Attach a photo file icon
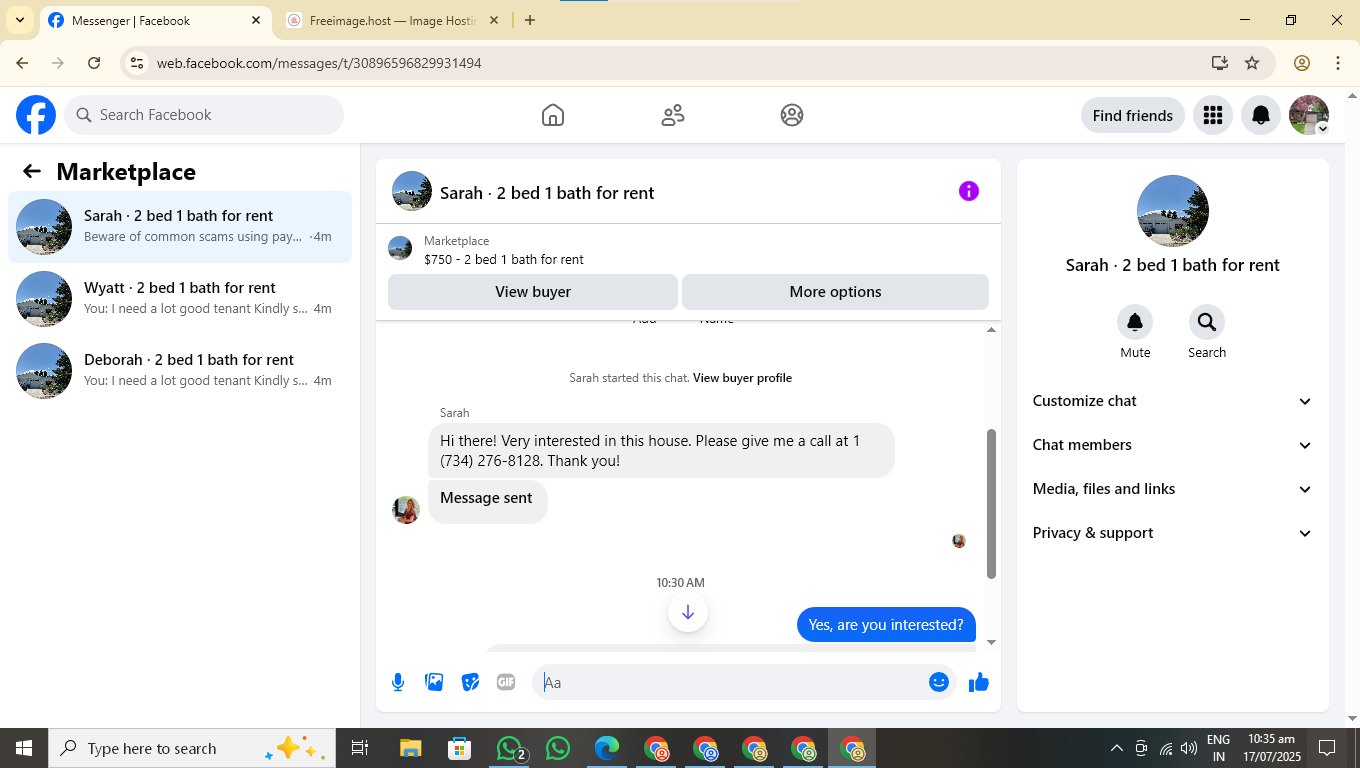 click(434, 682)
